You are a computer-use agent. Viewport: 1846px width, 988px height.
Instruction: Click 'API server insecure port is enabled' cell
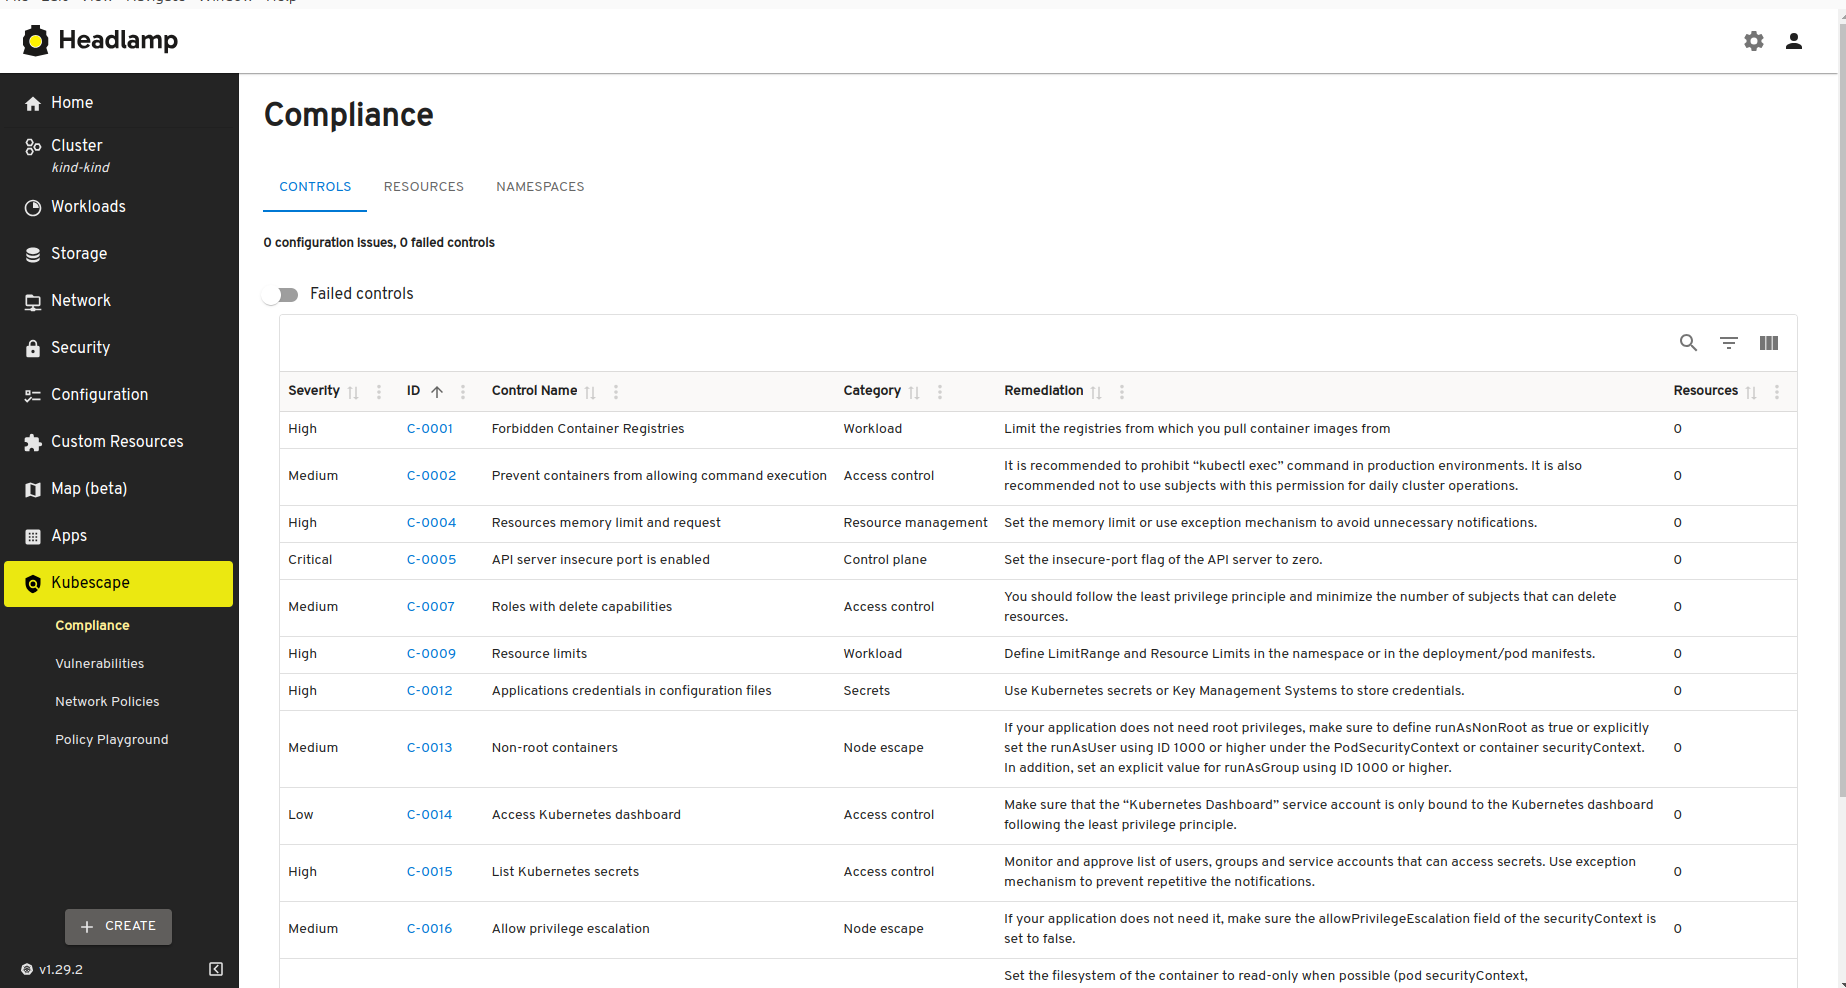tap(601, 560)
